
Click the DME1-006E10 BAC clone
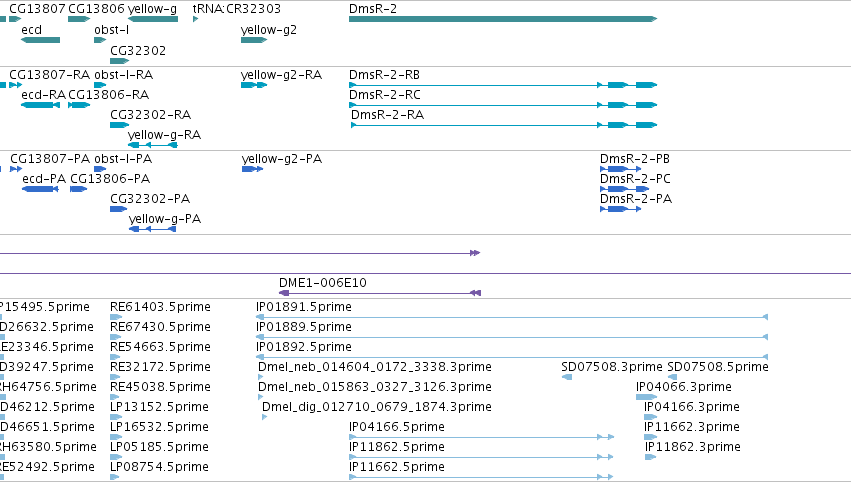pos(380,293)
